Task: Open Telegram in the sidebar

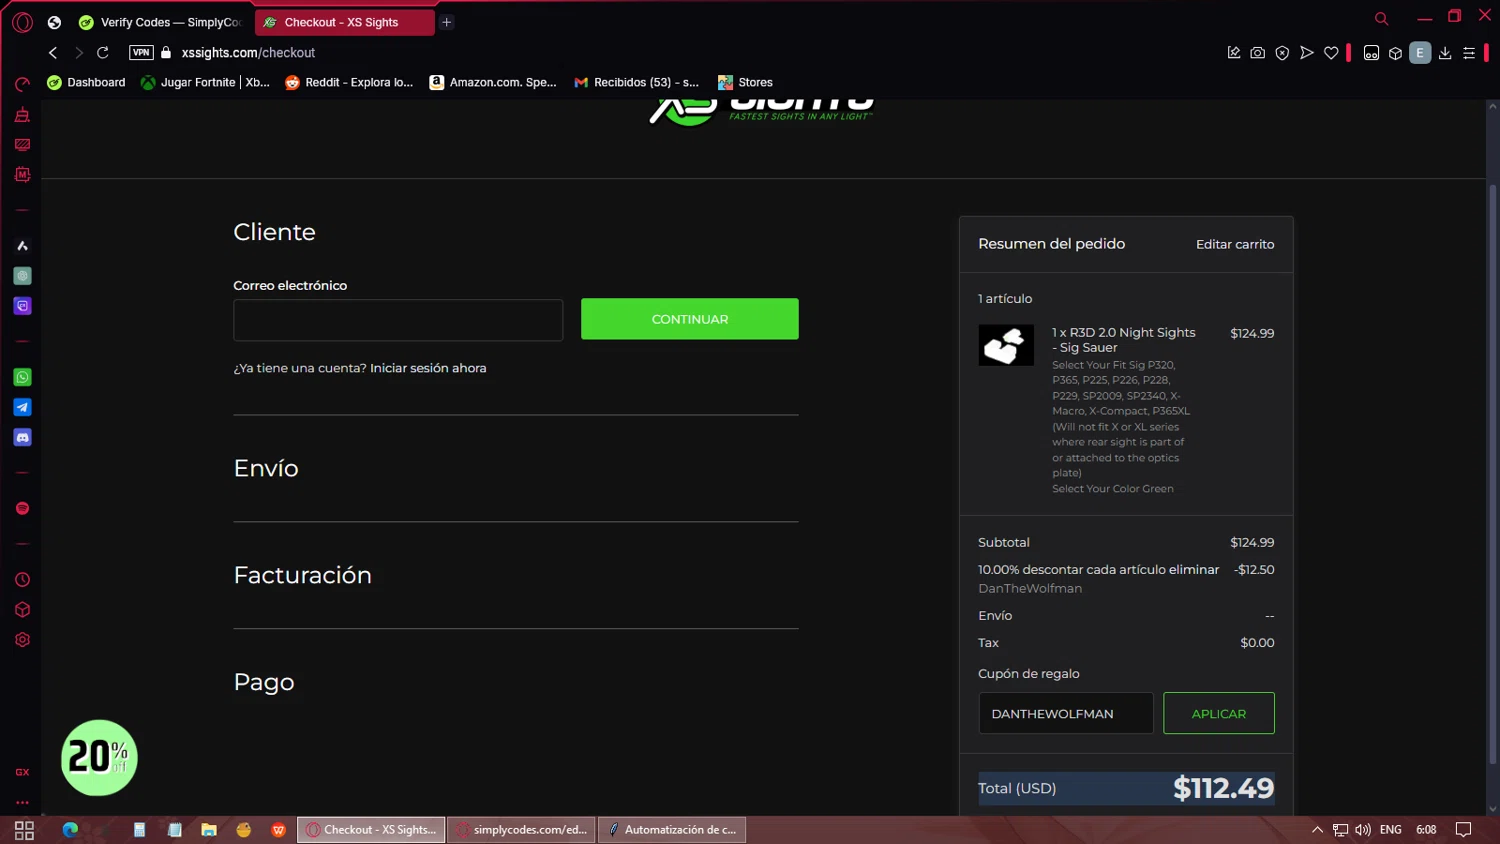Action: (x=22, y=407)
